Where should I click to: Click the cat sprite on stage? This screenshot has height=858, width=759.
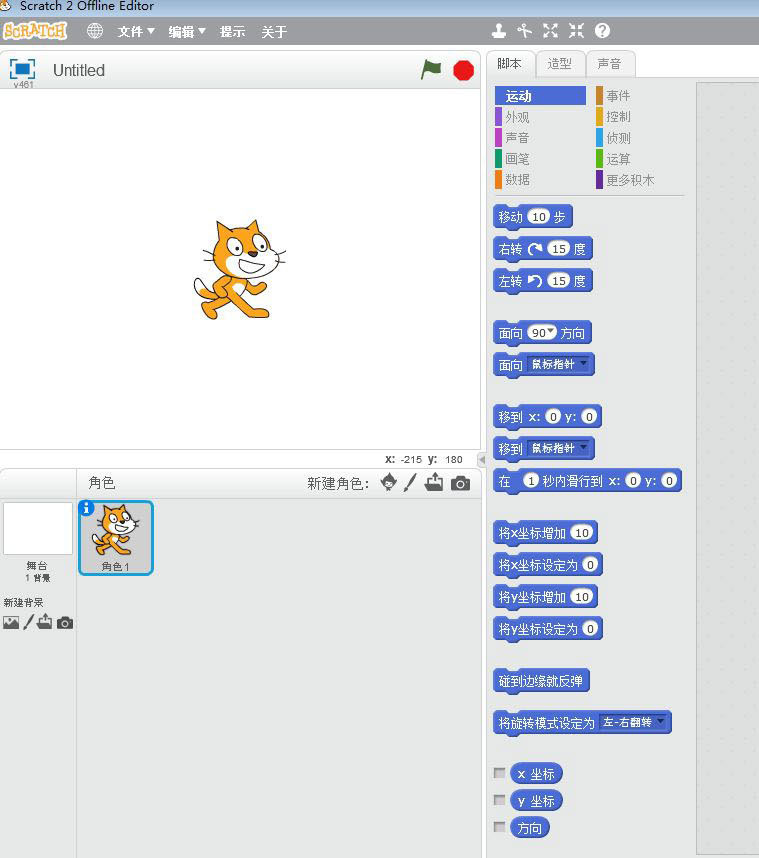coord(239,269)
